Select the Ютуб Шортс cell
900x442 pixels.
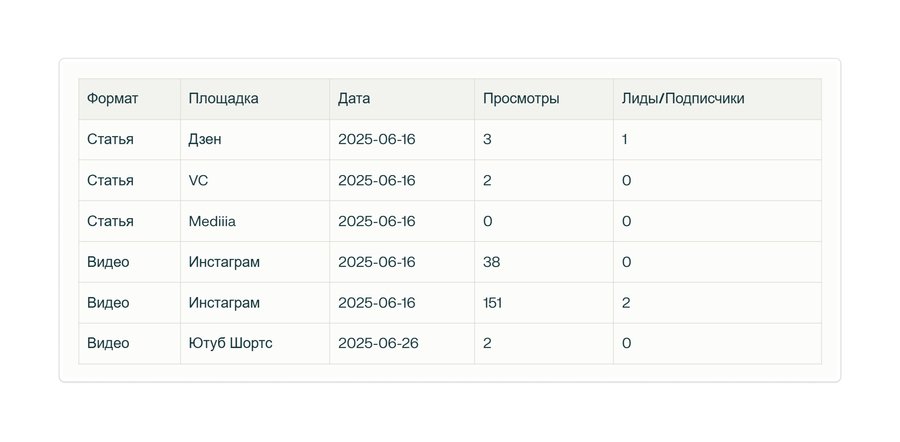tap(230, 343)
